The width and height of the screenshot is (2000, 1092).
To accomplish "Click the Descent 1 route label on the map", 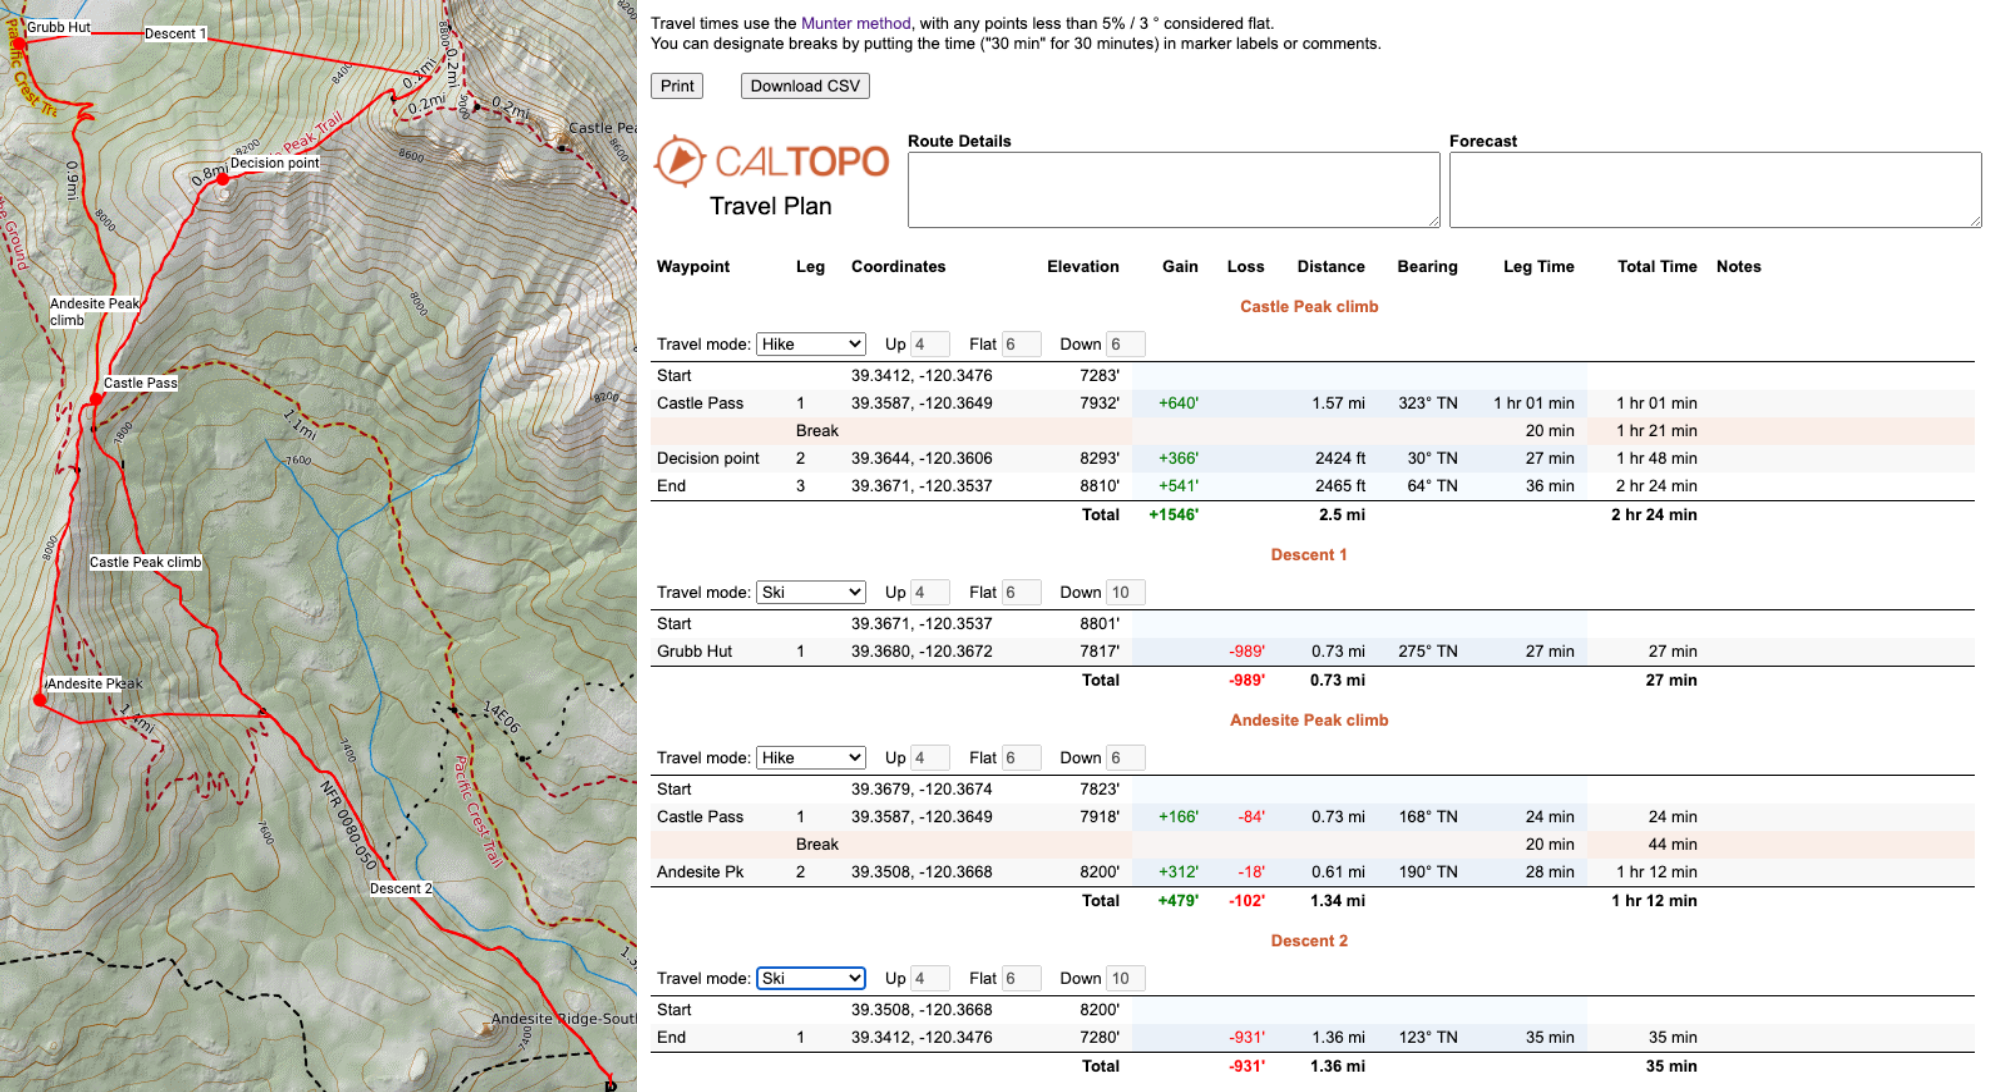I will click(x=176, y=33).
